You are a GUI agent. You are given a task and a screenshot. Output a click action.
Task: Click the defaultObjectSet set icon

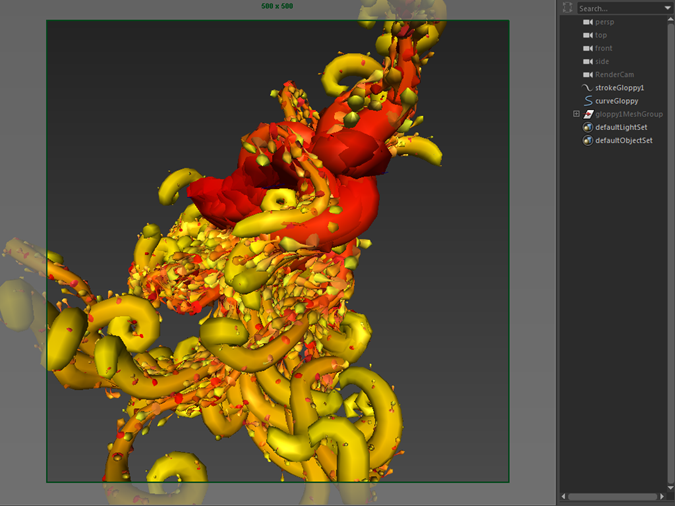coord(588,140)
